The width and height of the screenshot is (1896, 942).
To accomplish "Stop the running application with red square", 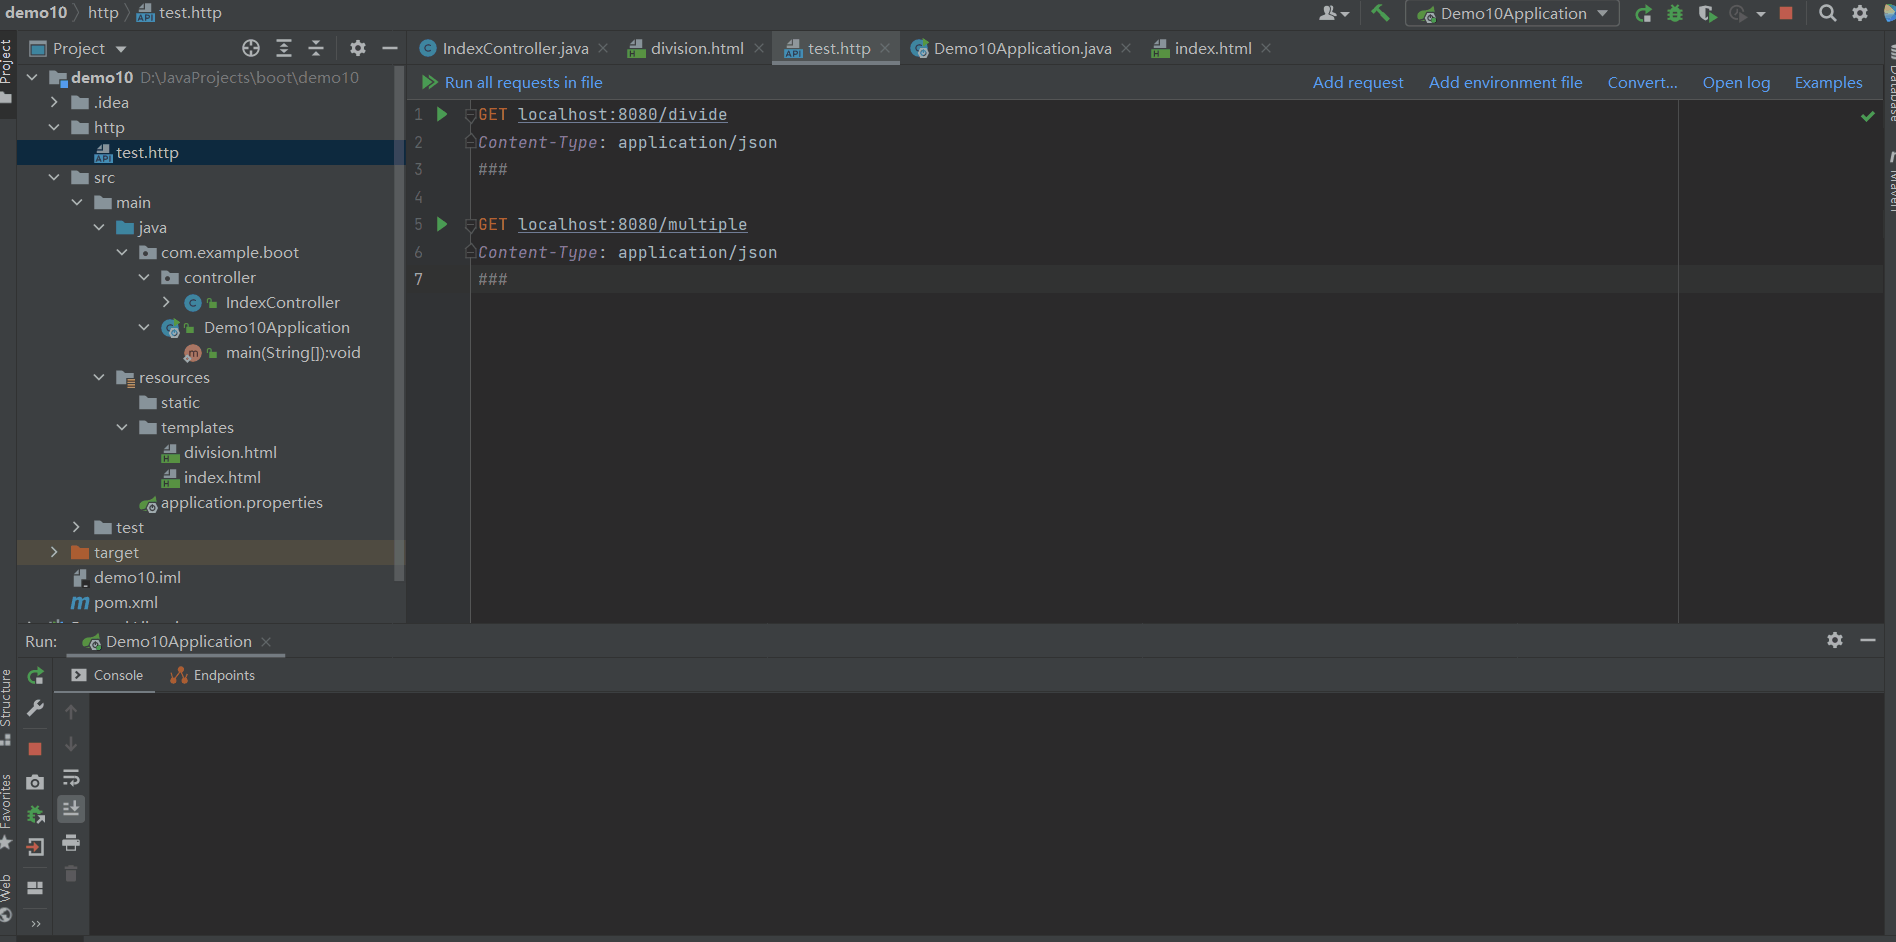I will coord(1786,13).
